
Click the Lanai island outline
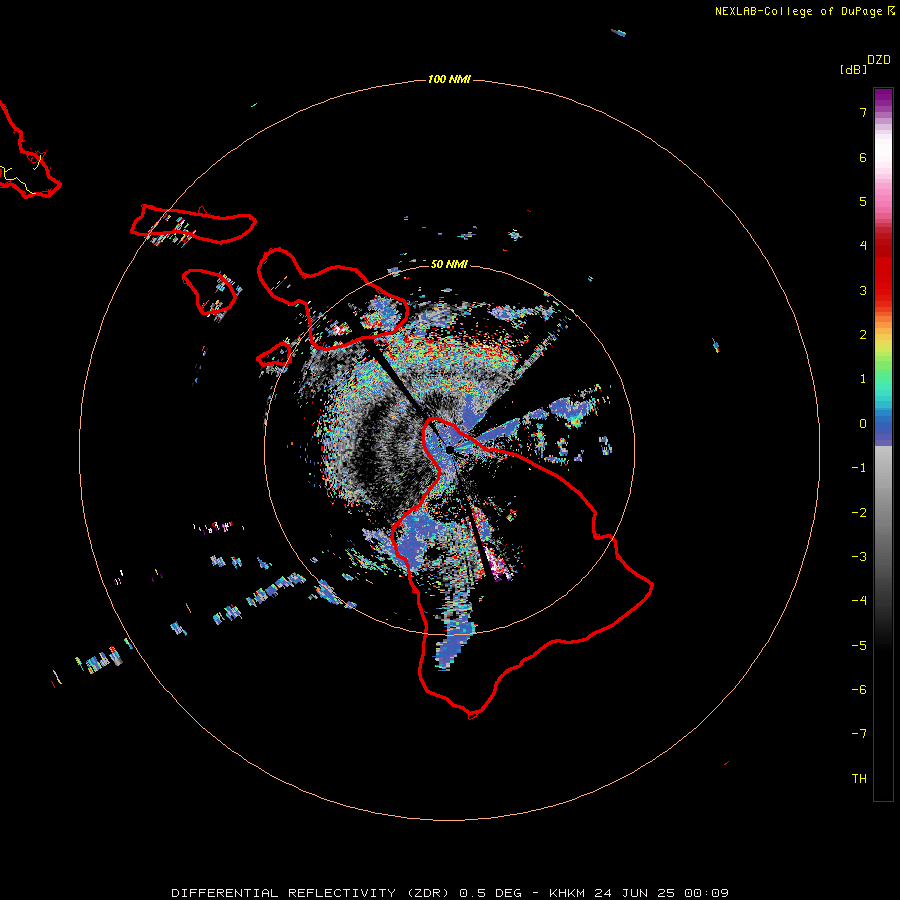[x=209, y=292]
